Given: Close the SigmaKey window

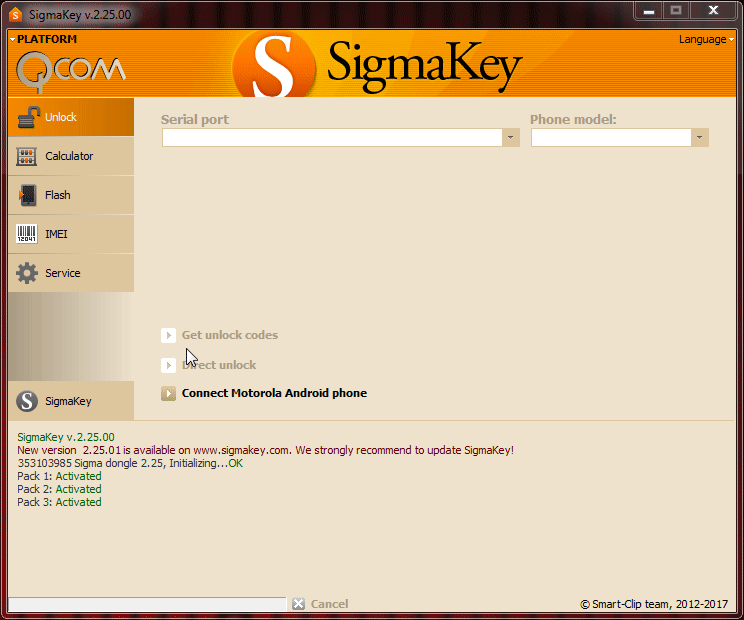Looking at the screenshot, I should coord(713,10).
